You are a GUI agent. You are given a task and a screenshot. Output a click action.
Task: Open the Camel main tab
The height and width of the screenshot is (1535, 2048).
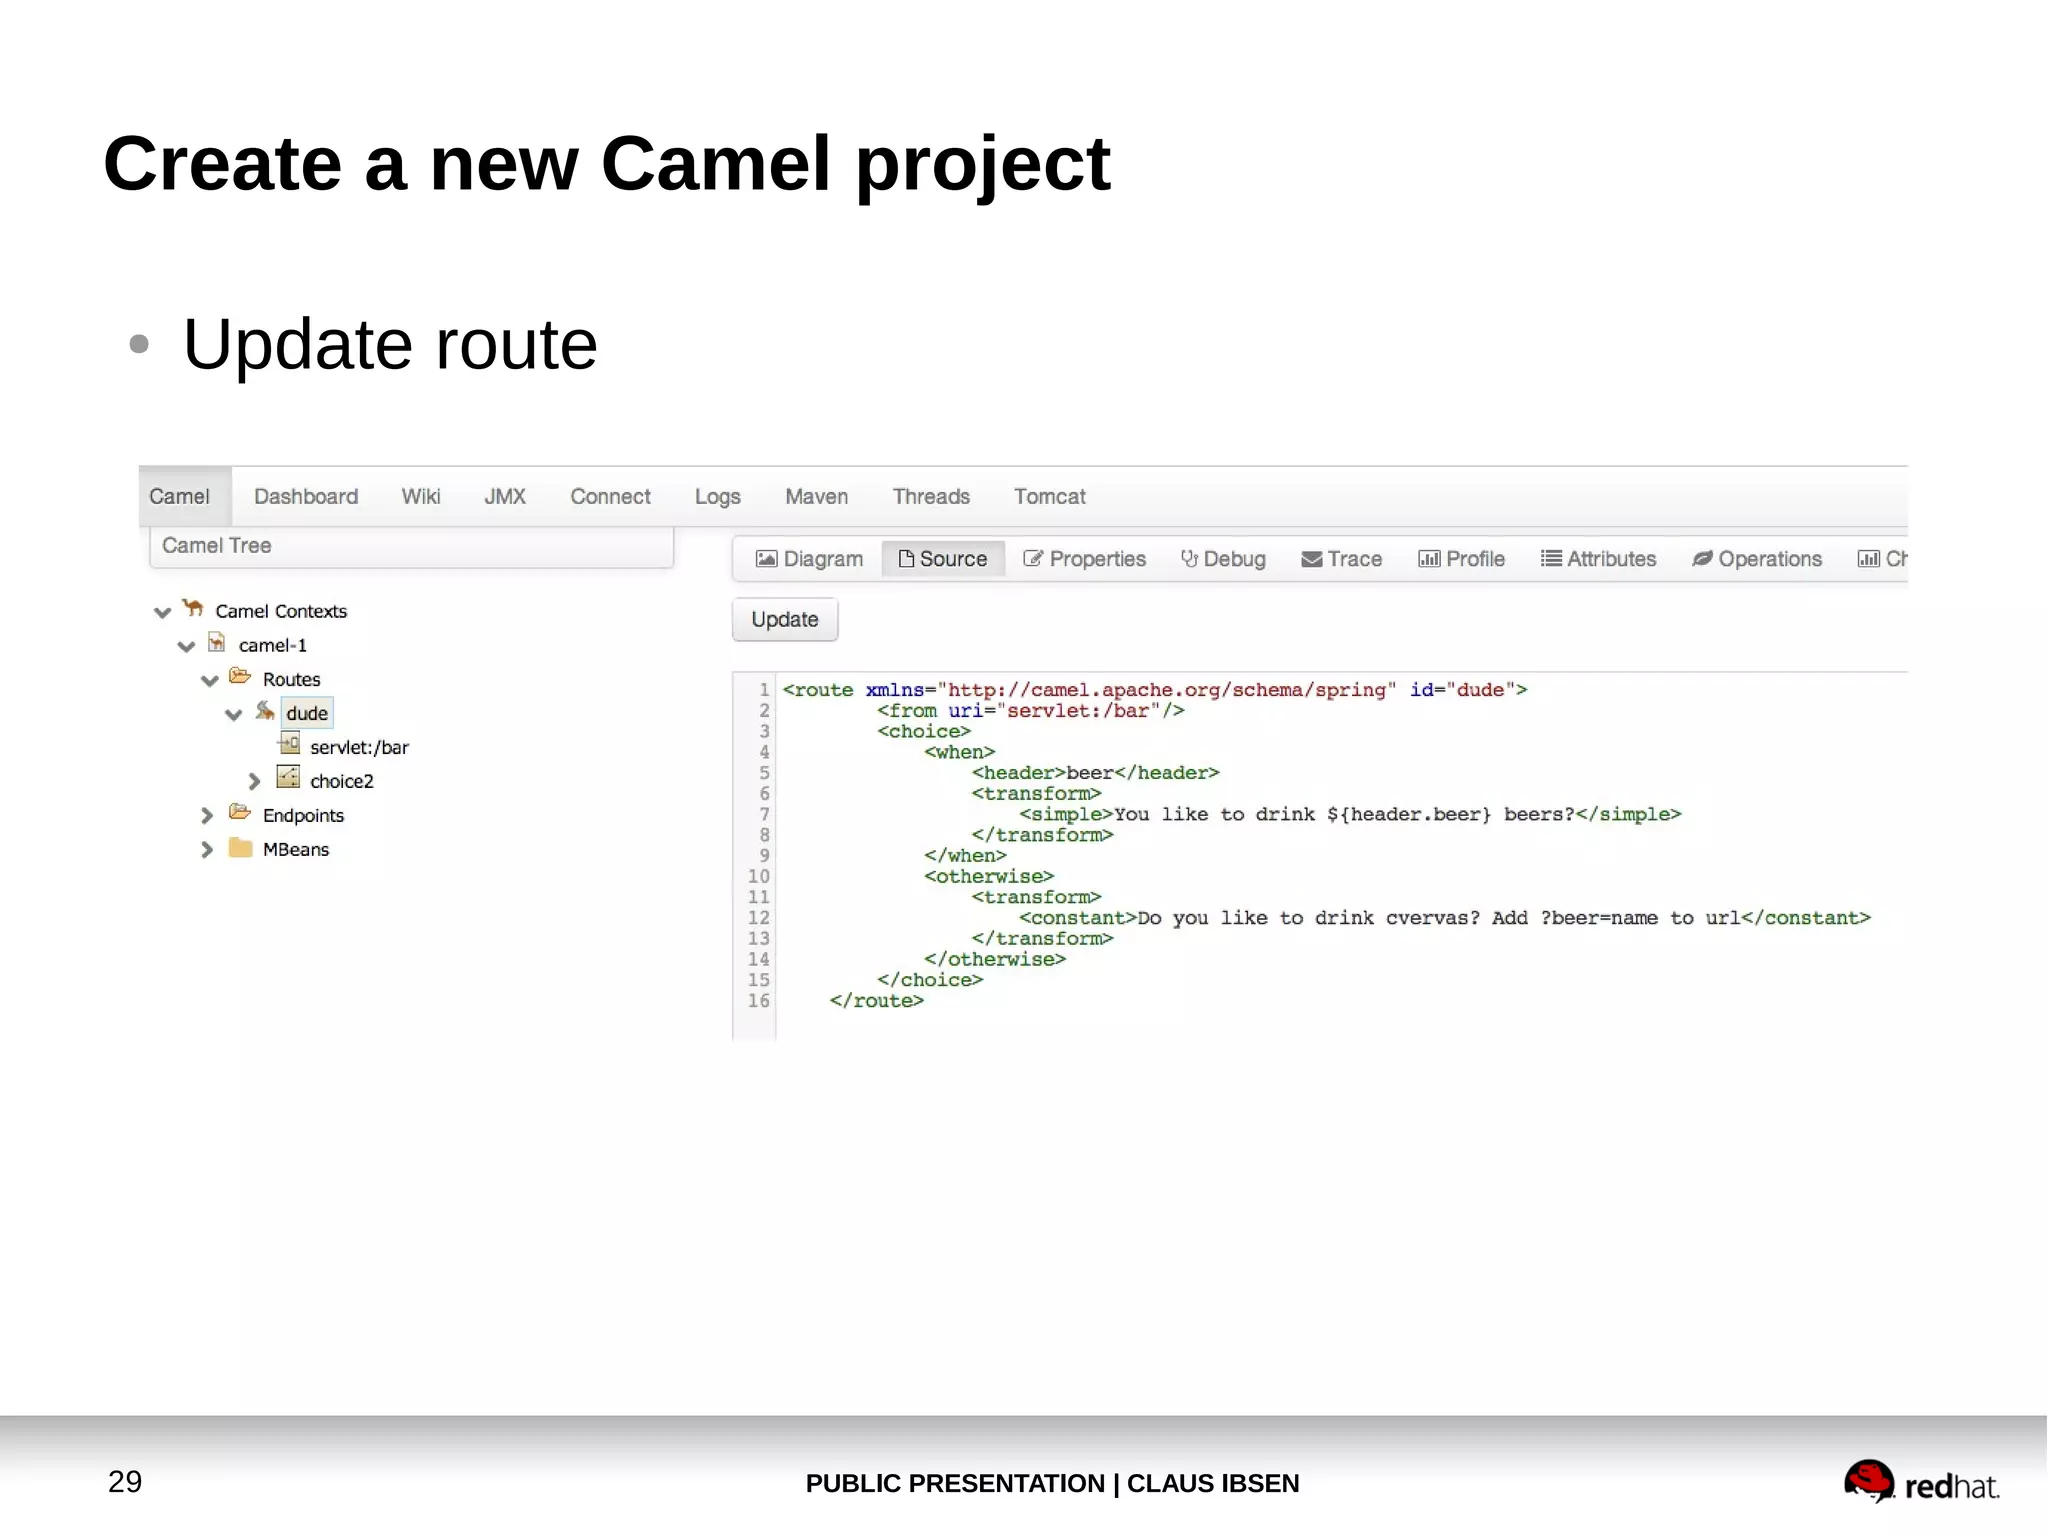pyautogui.click(x=180, y=496)
